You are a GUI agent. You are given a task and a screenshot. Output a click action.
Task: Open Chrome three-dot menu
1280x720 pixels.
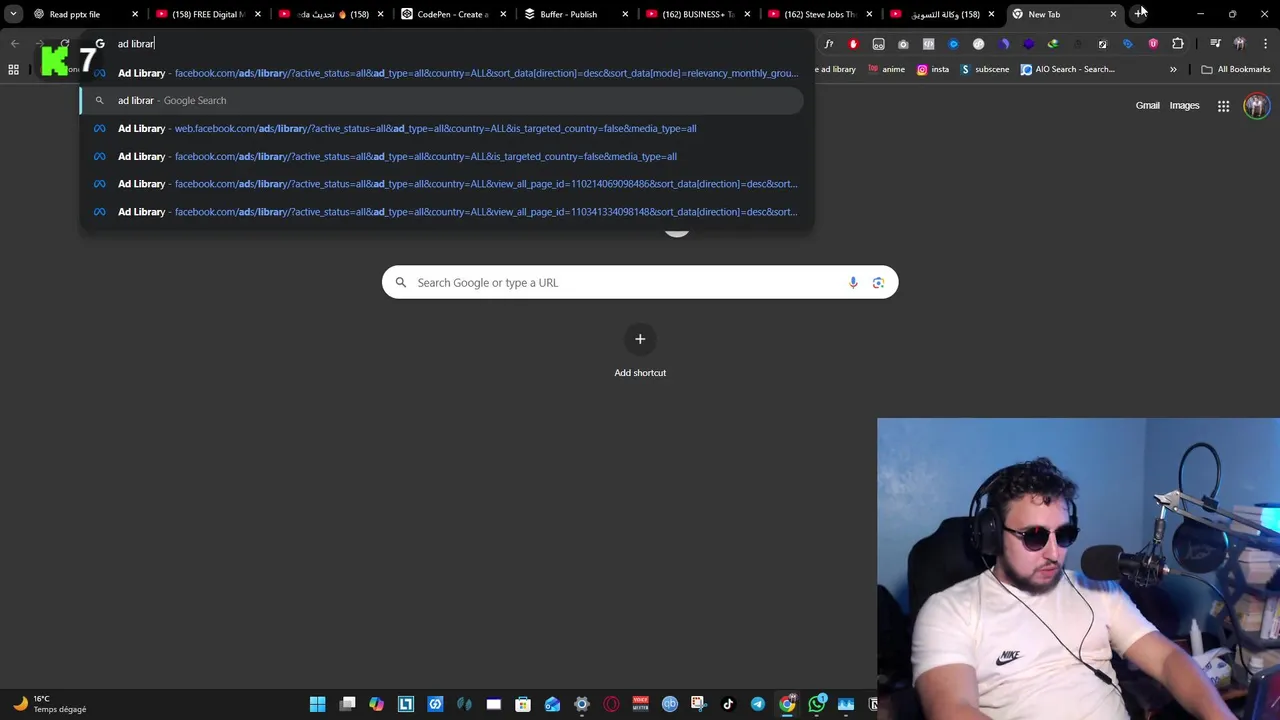point(1265,44)
